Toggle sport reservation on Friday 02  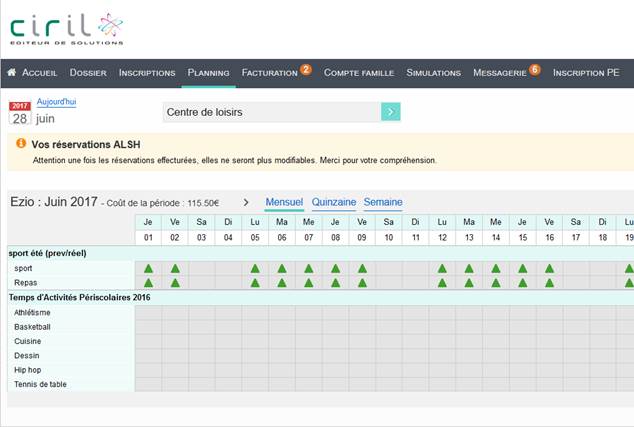(175, 268)
